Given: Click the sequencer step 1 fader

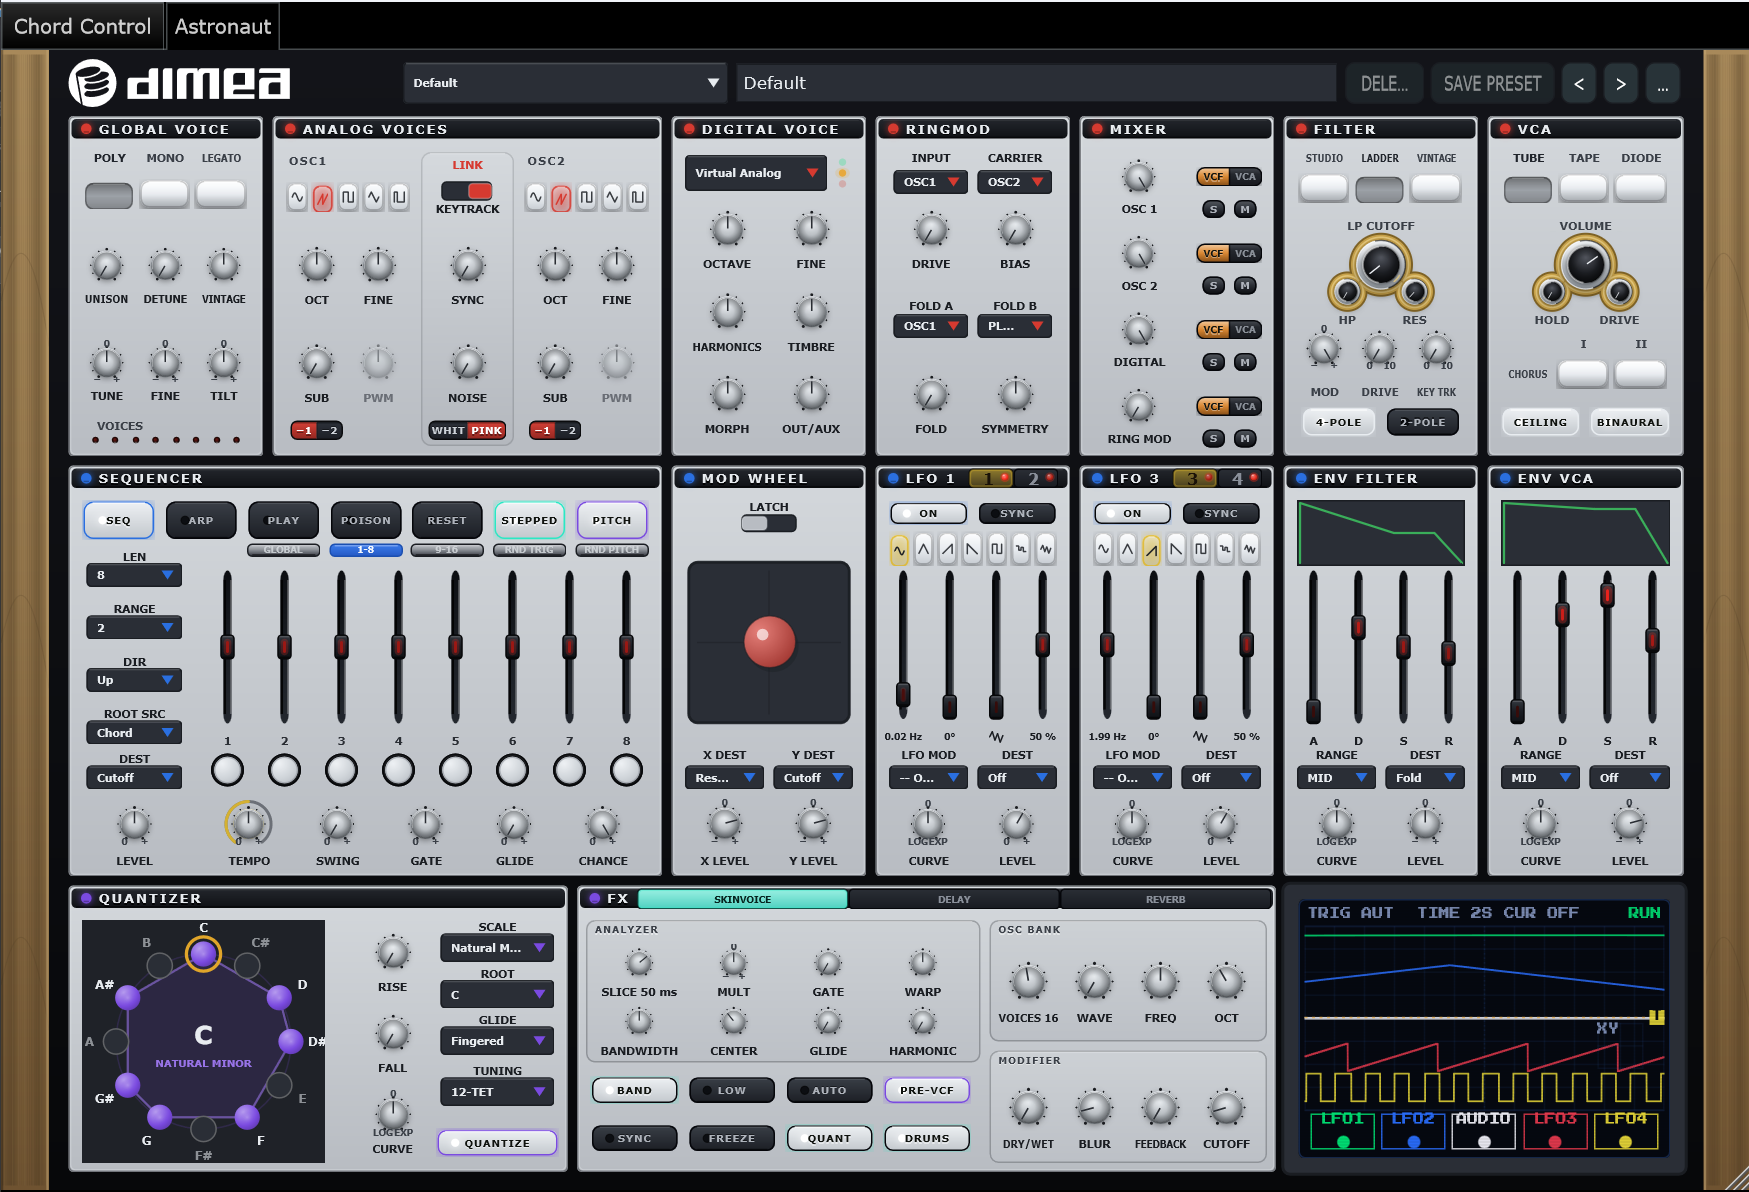Looking at the screenshot, I should point(227,647).
